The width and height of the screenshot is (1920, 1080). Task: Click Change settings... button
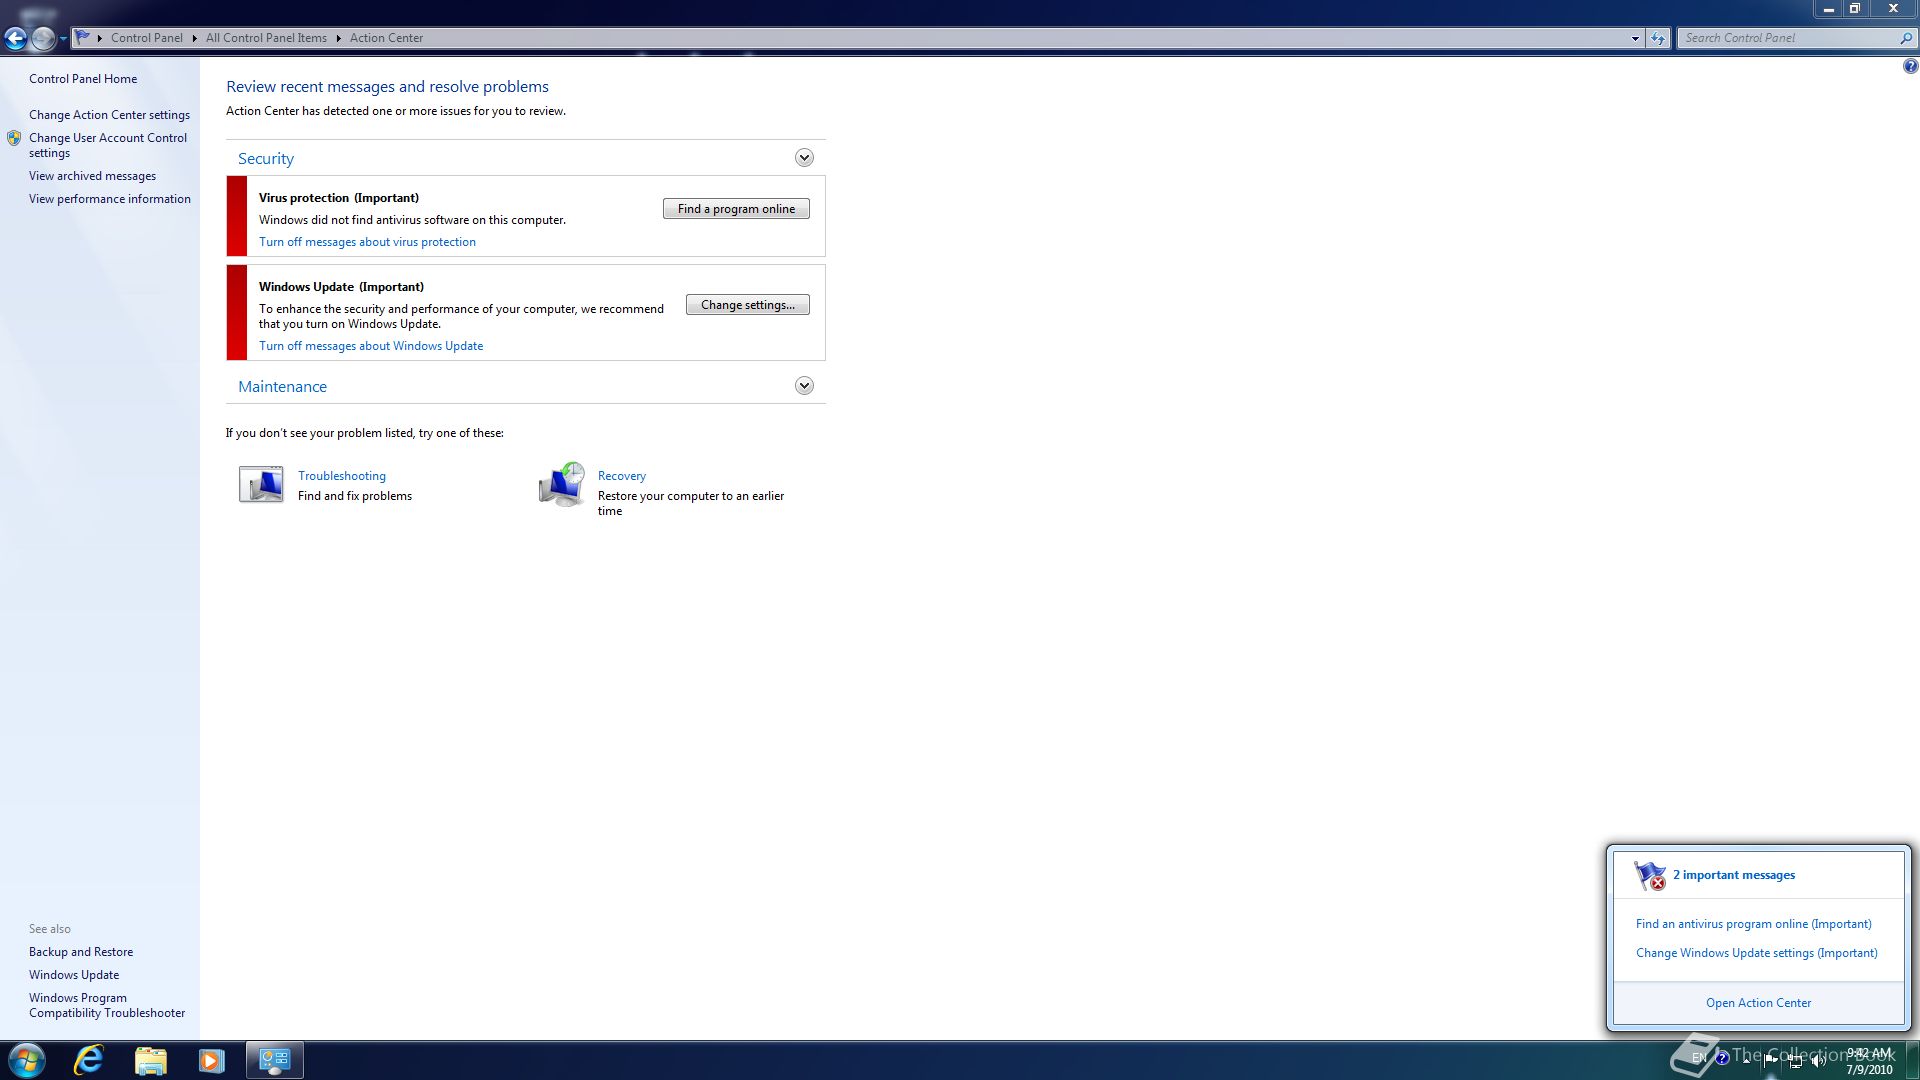click(748, 305)
